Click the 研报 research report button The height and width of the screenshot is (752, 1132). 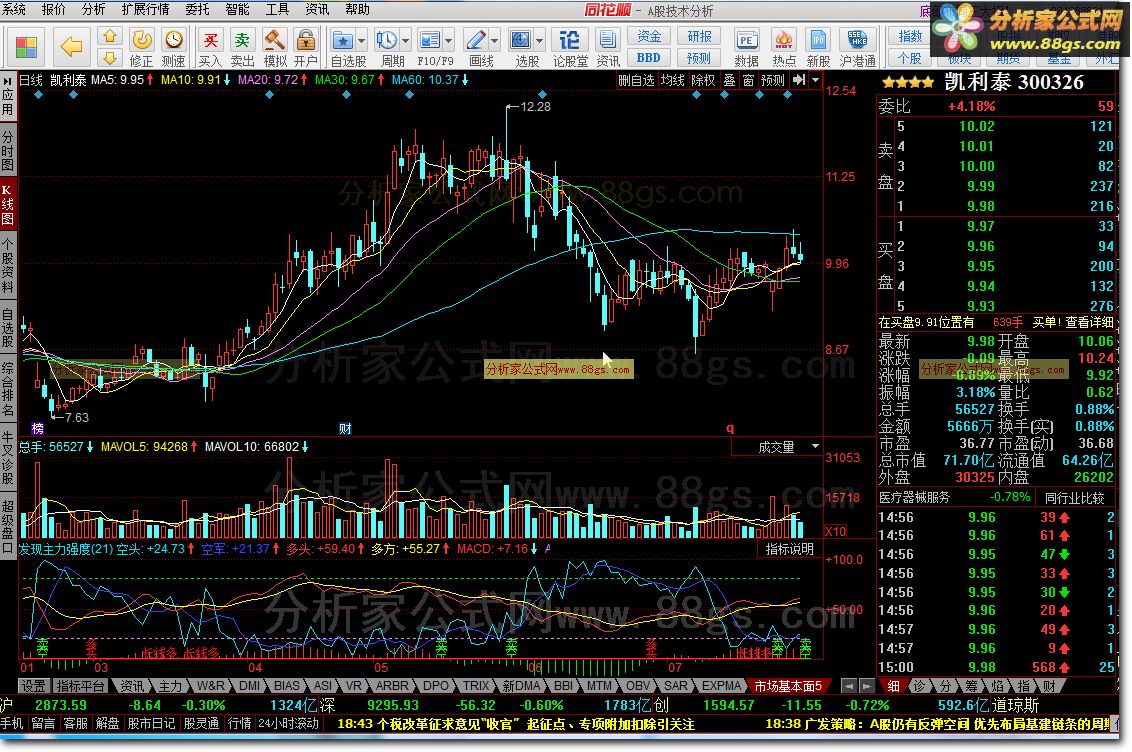pos(699,36)
